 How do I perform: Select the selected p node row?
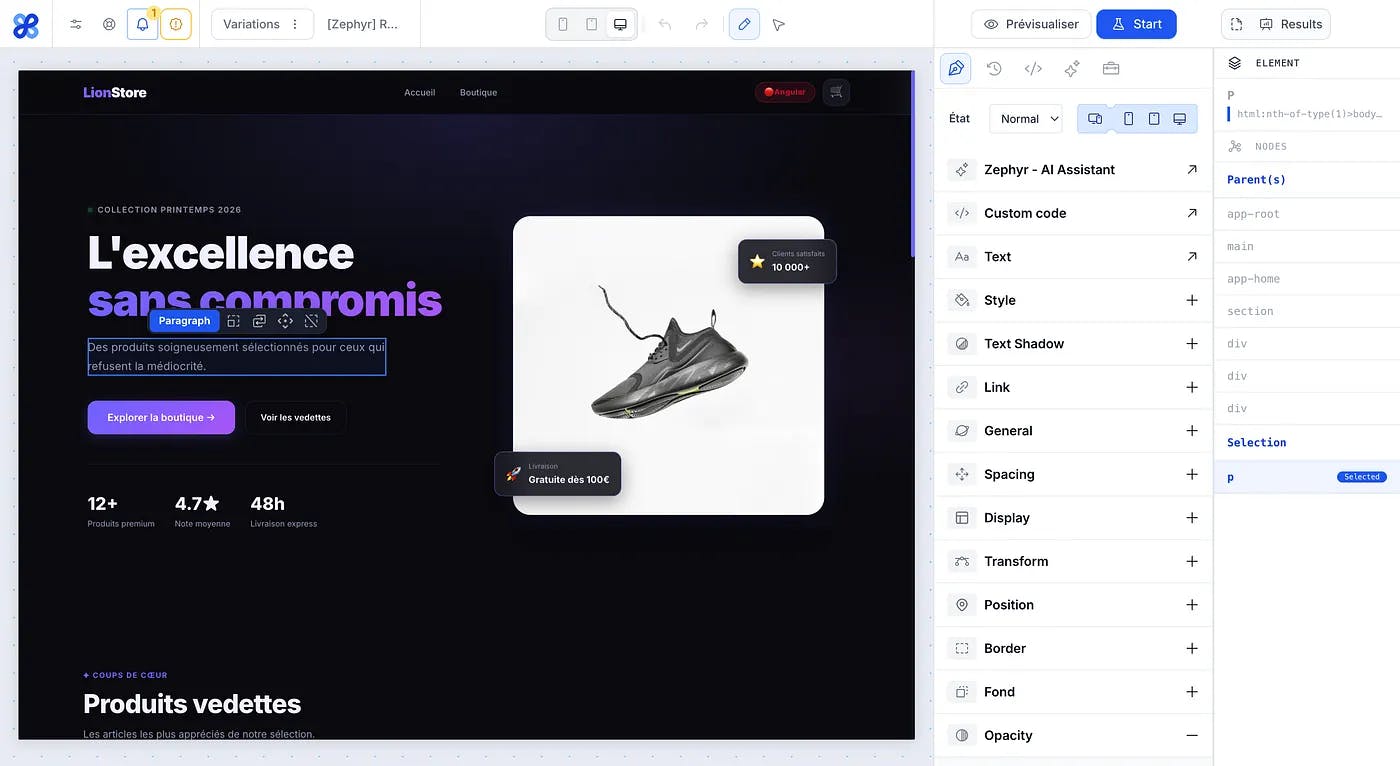pyautogui.click(x=1307, y=477)
